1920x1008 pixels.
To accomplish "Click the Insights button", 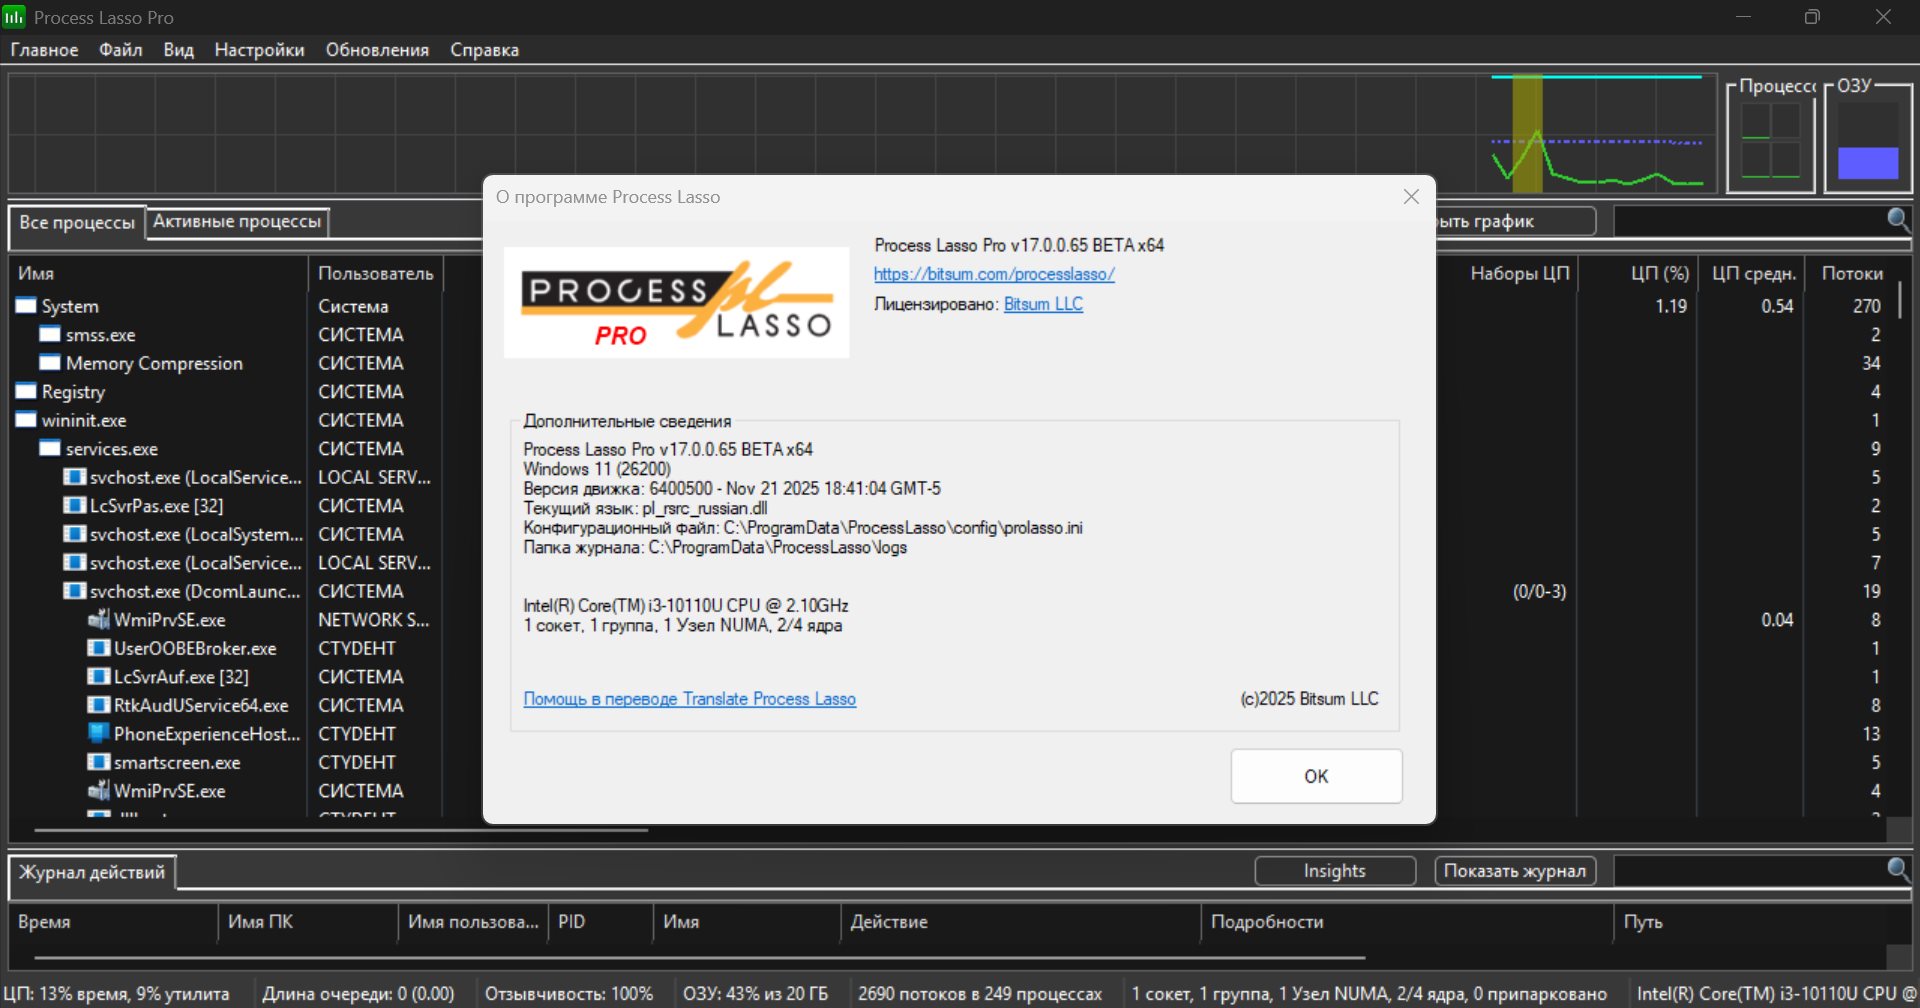I will tap(1334, 871).
